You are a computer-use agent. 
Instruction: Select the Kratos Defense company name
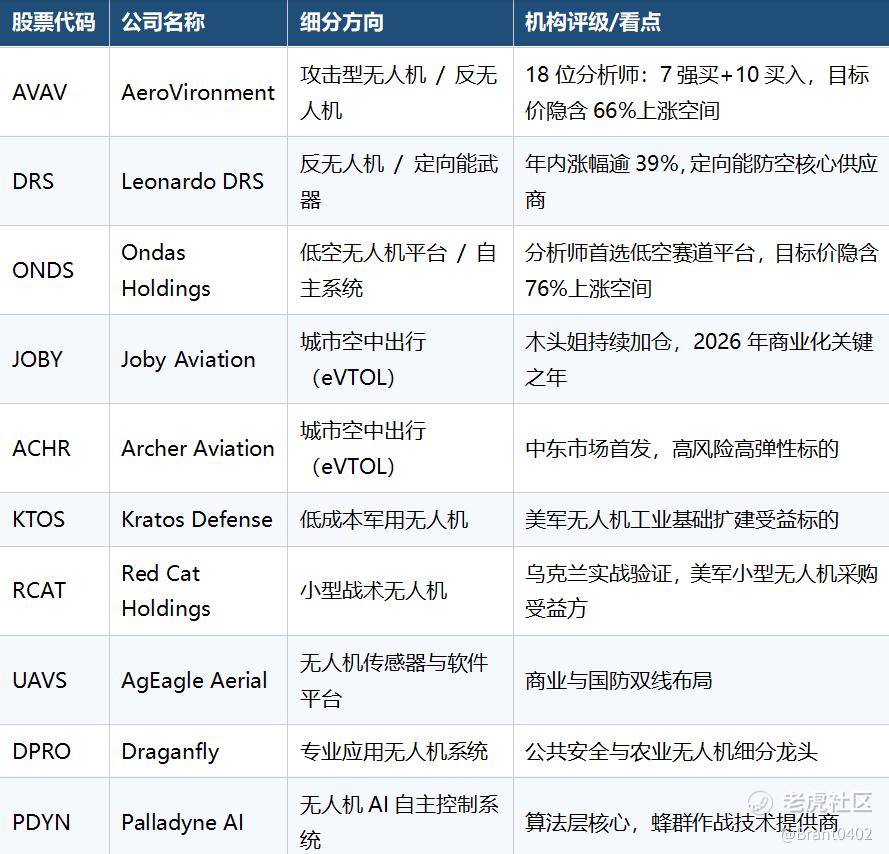[x=198, y=519]
